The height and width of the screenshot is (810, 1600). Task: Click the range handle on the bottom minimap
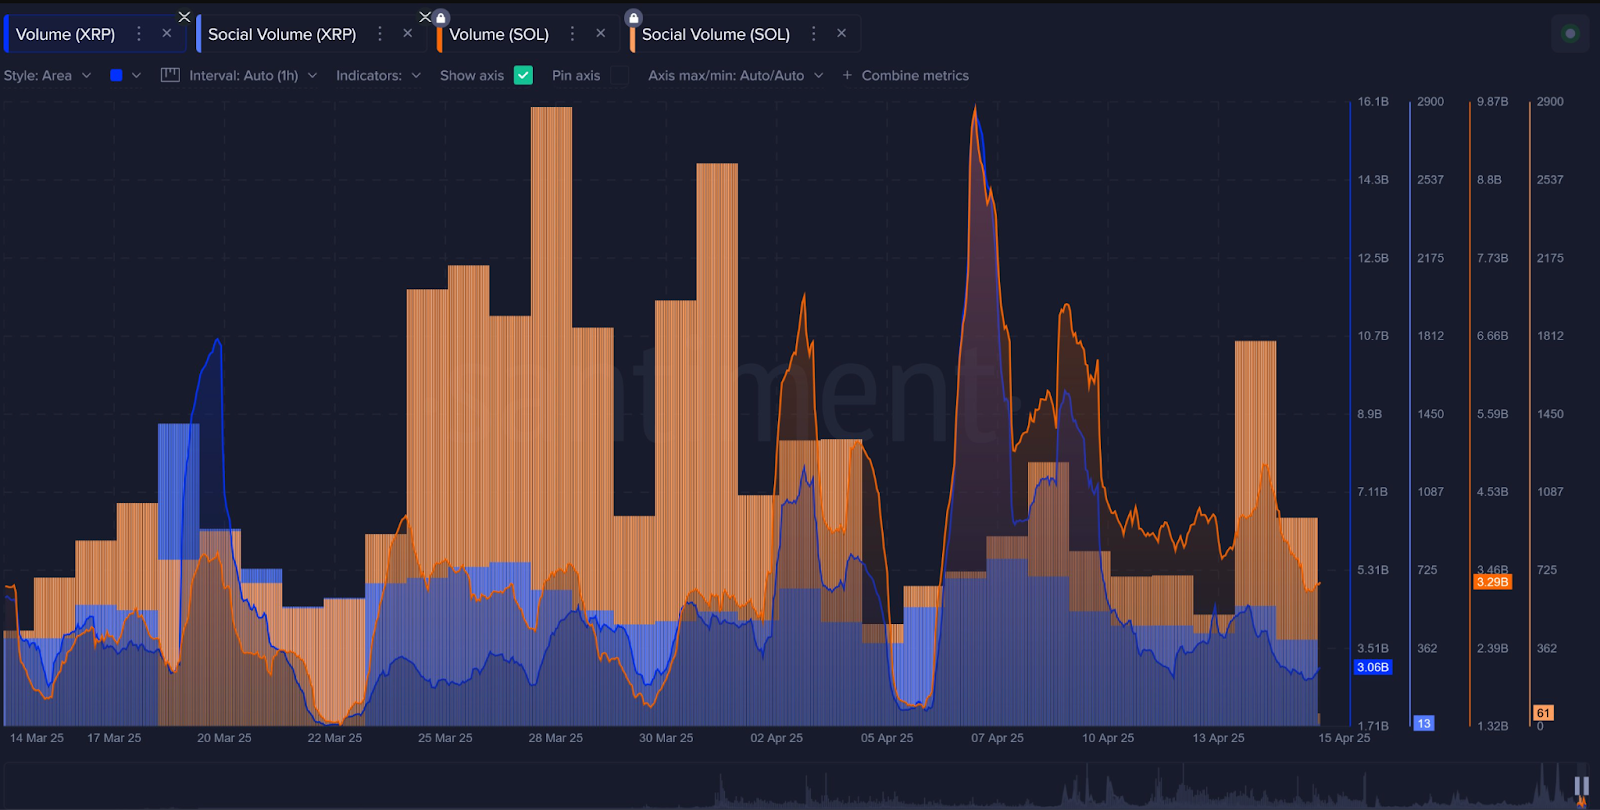[x=1581, y=786]
